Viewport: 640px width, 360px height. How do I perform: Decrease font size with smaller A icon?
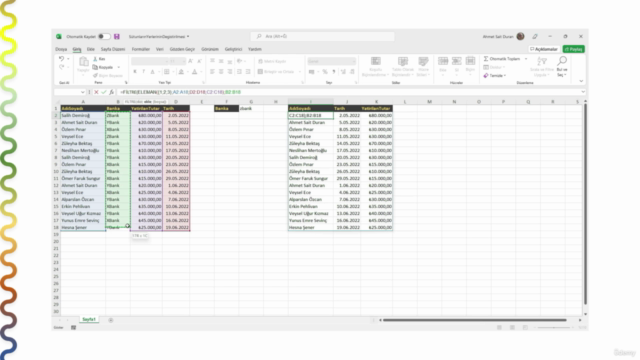click(199, 61)
